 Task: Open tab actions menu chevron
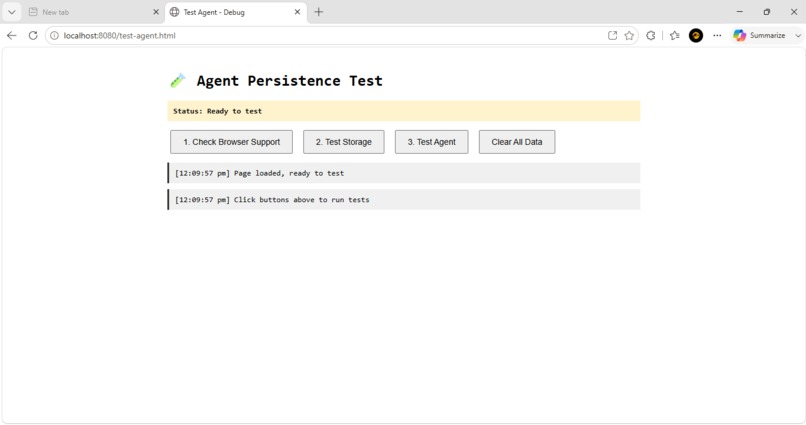click(x=11, y=12)
